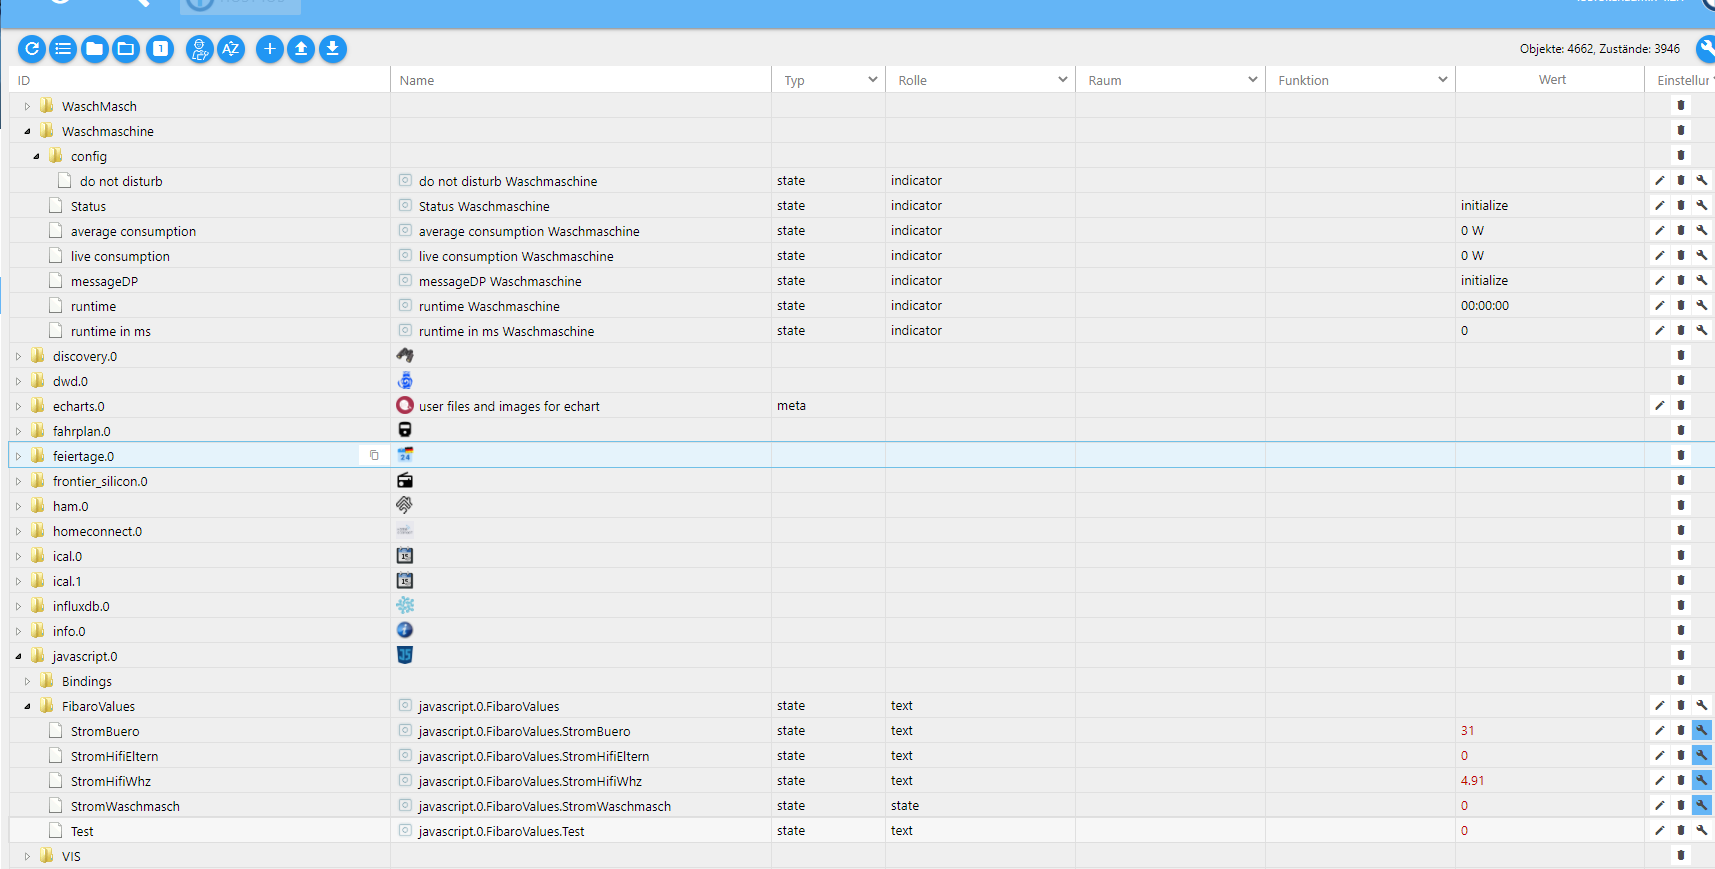The height and width of the screenshot is (869, 1715).
Task: Switch to list view with the list icon
Action: click(63, 49)
